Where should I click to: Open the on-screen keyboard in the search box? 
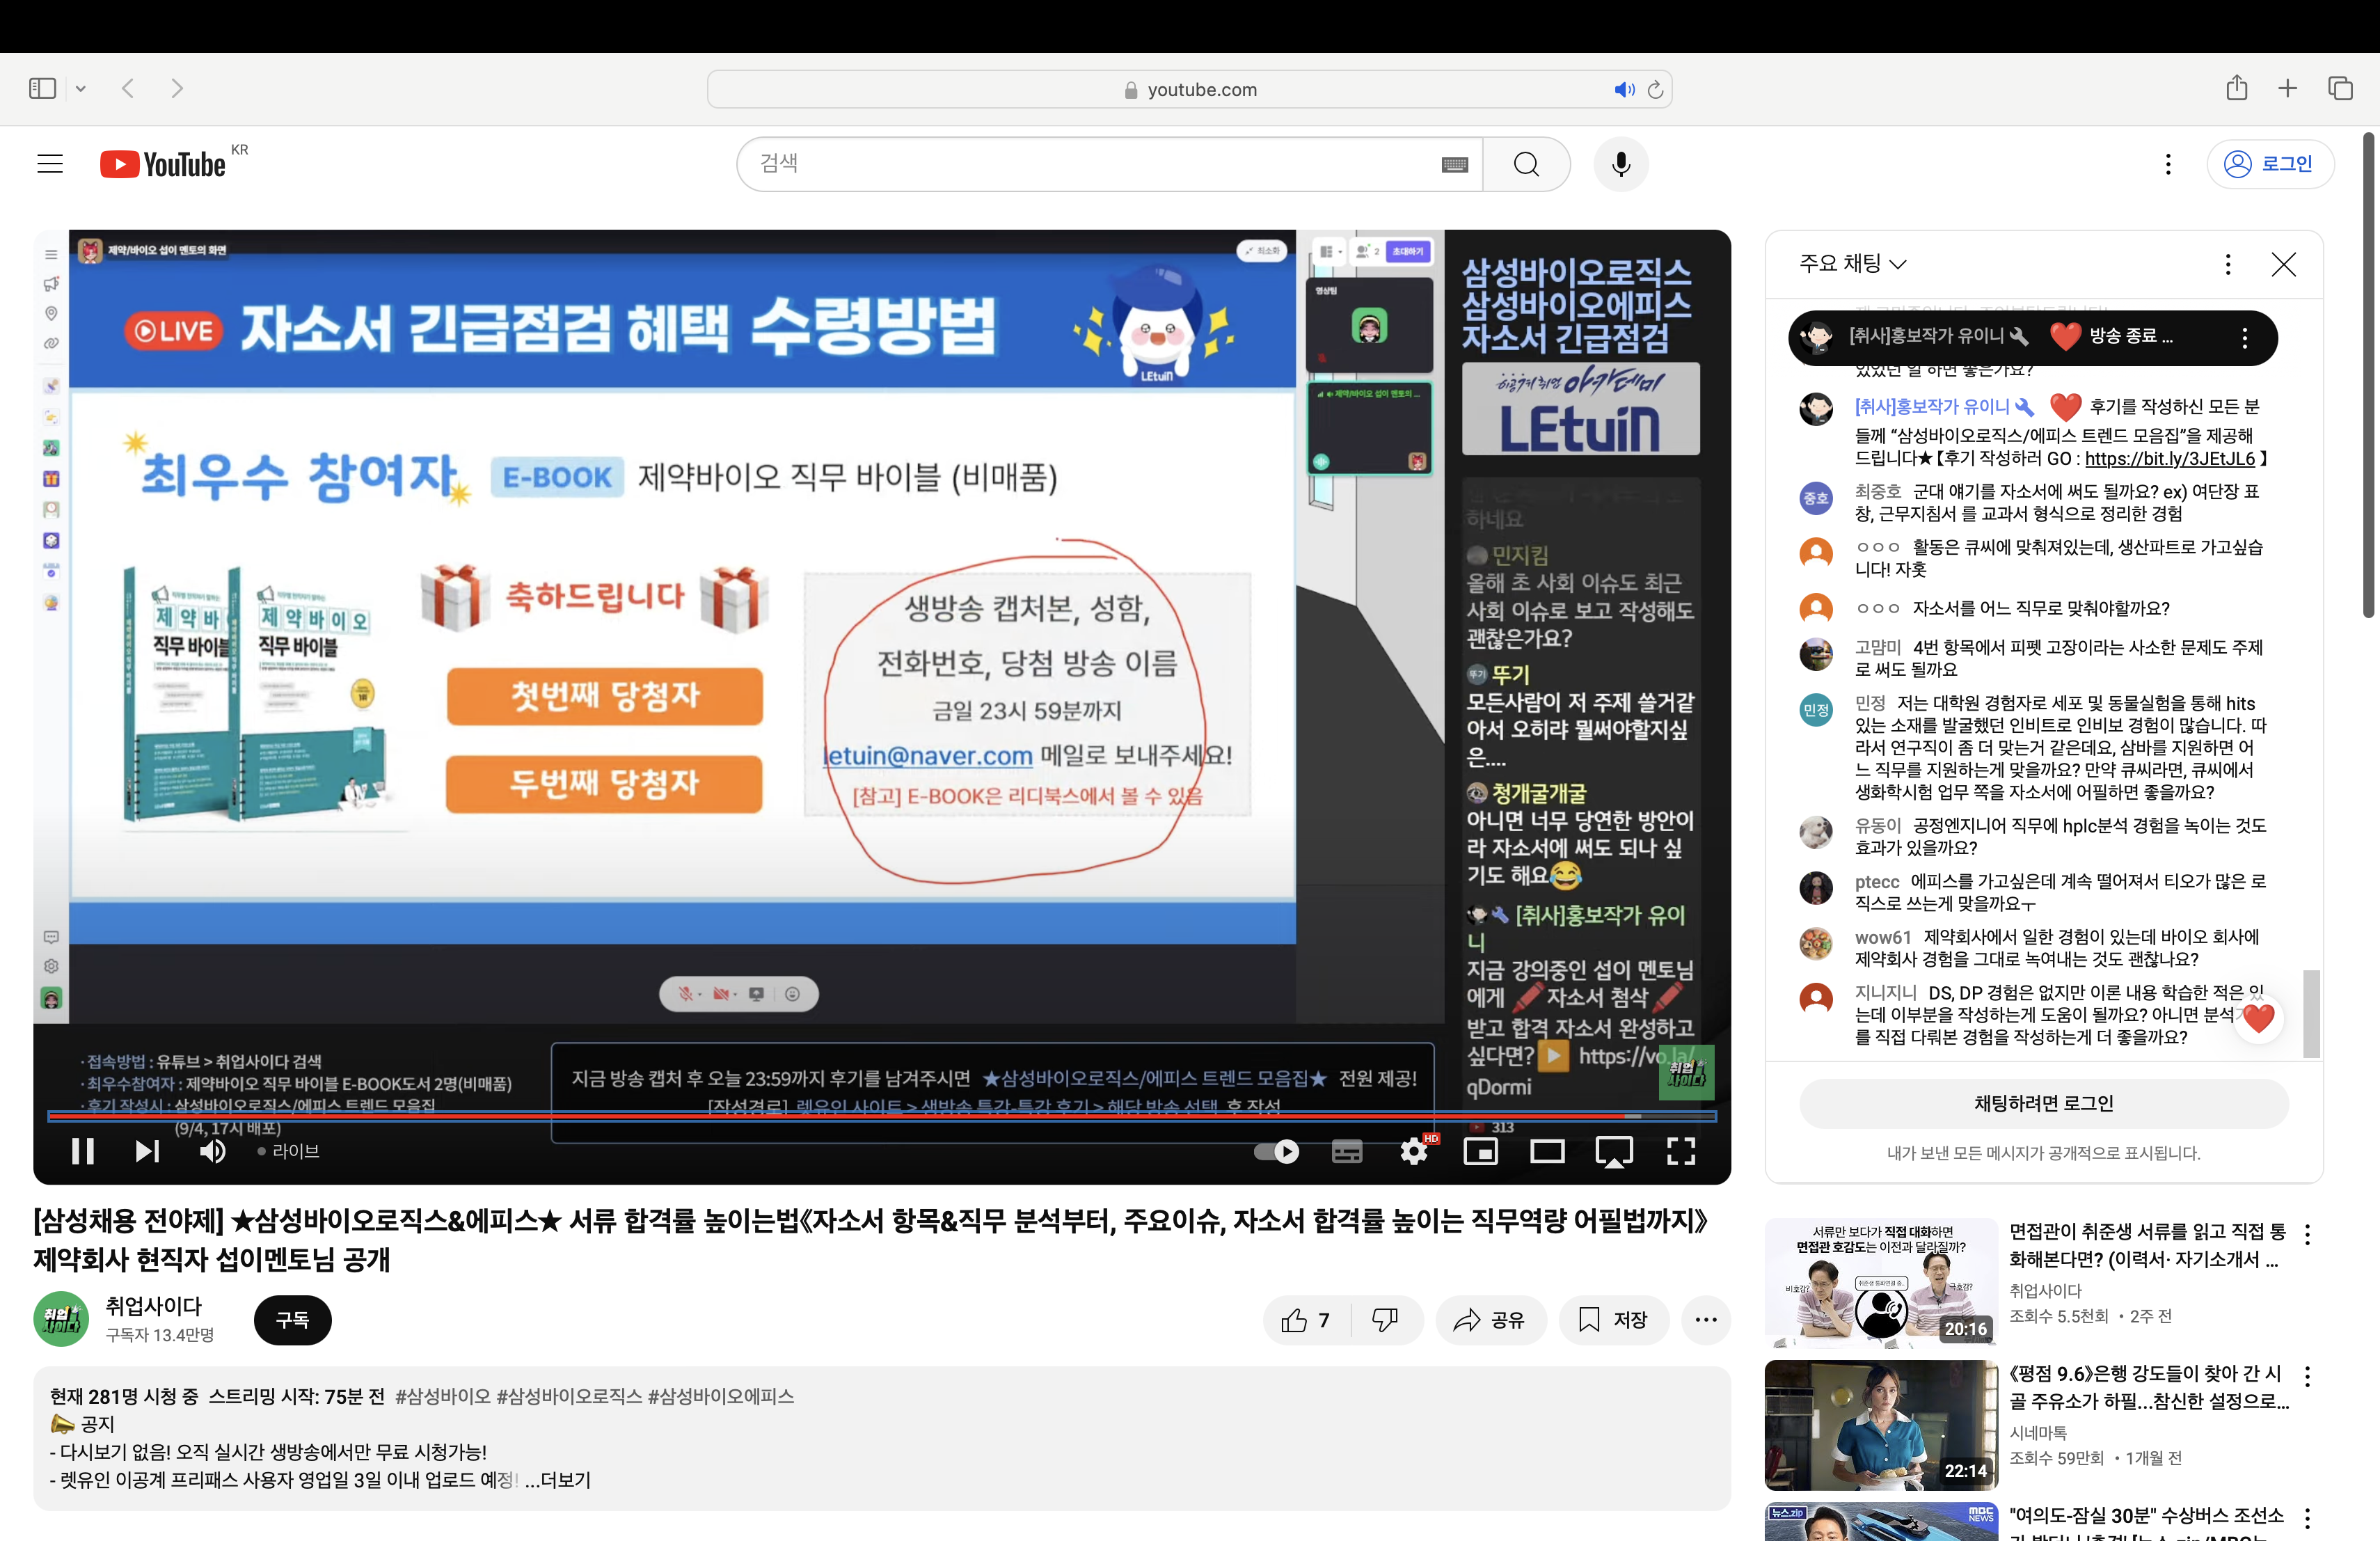pyautogui.click(x=1454, y=165)
